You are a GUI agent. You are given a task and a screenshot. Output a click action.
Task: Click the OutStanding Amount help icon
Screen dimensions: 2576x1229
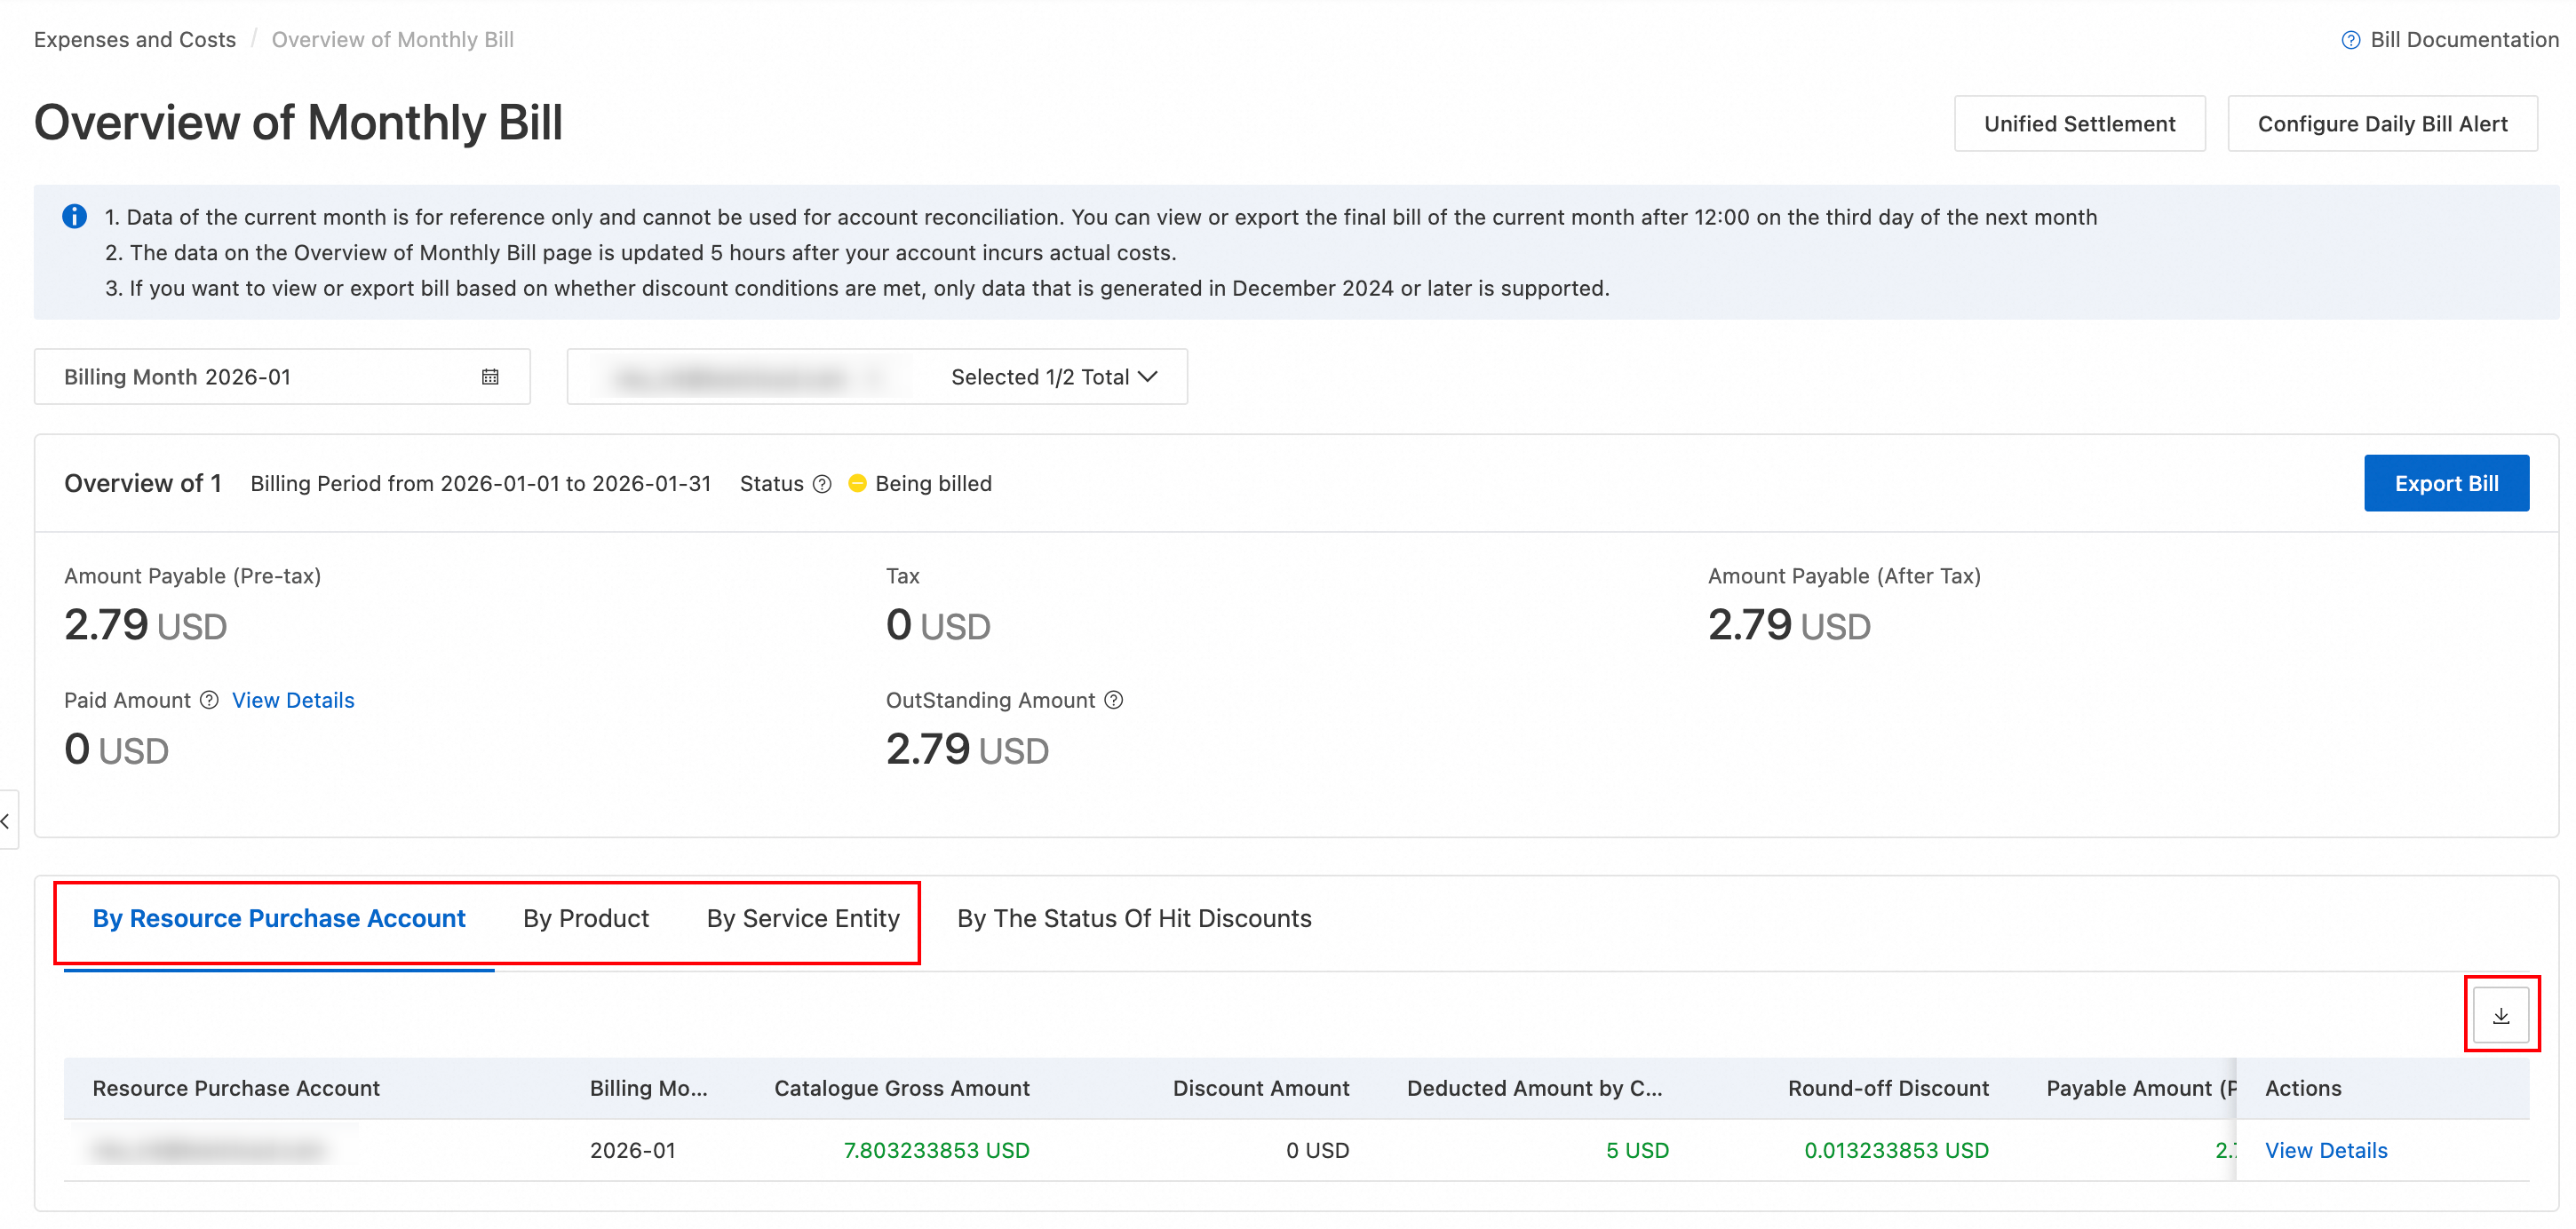click(x=1114, y=700)
